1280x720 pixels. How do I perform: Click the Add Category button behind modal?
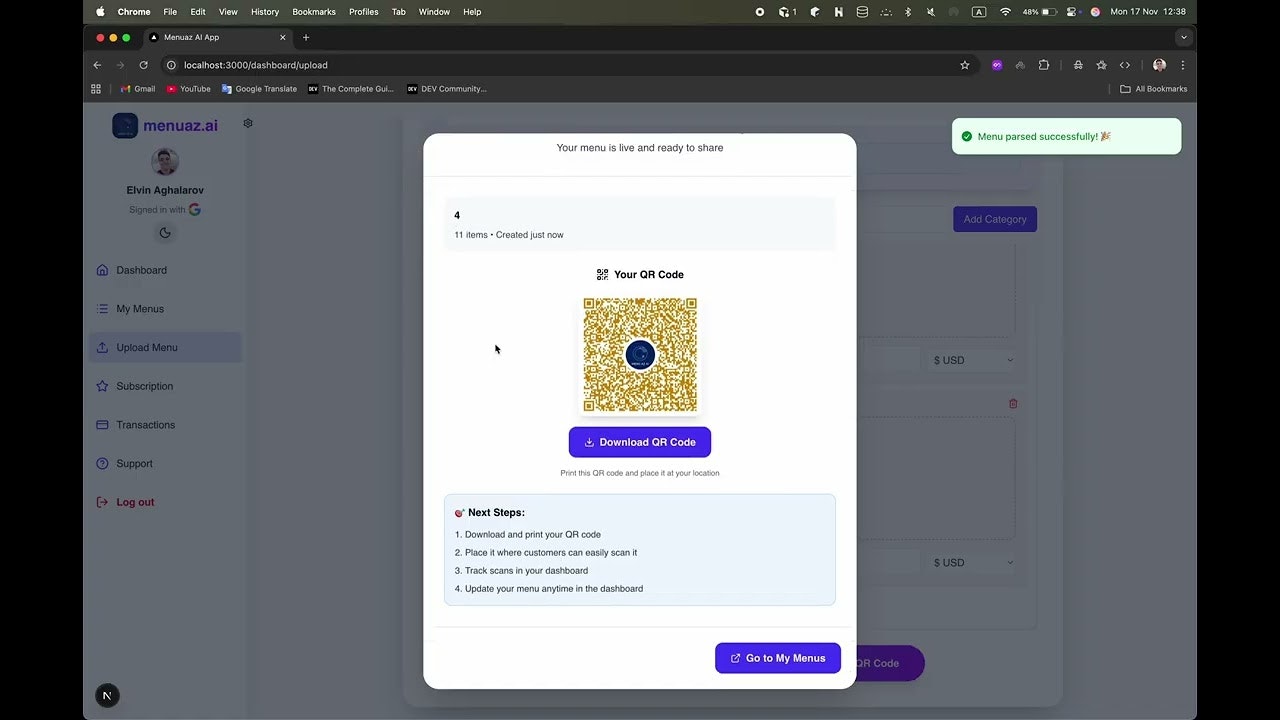pyautogui.click(x=995, y=219)
